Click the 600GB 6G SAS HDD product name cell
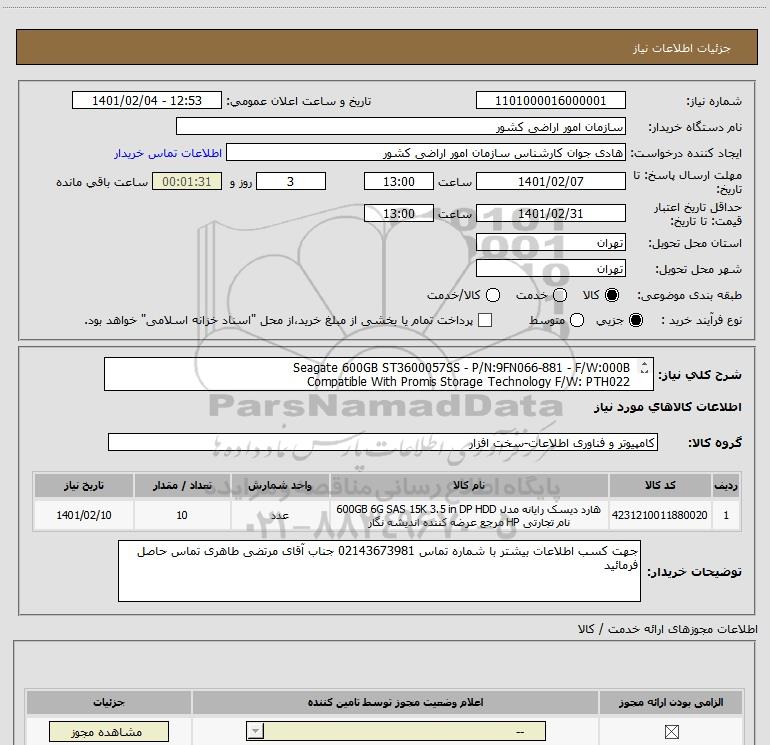The width and height of the screenshot is (770, 745). coord(469,515)
